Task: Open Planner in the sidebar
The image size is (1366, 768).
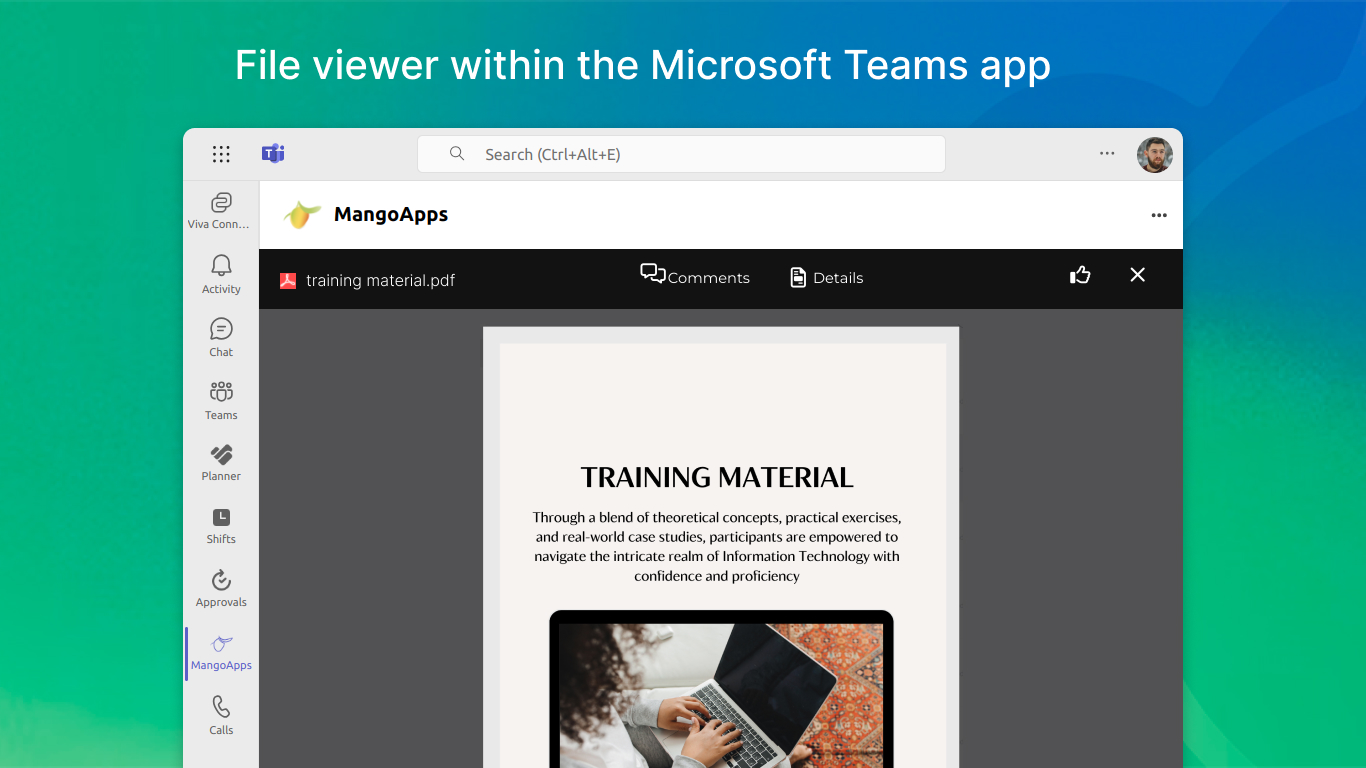Action: tap(221, 463)
